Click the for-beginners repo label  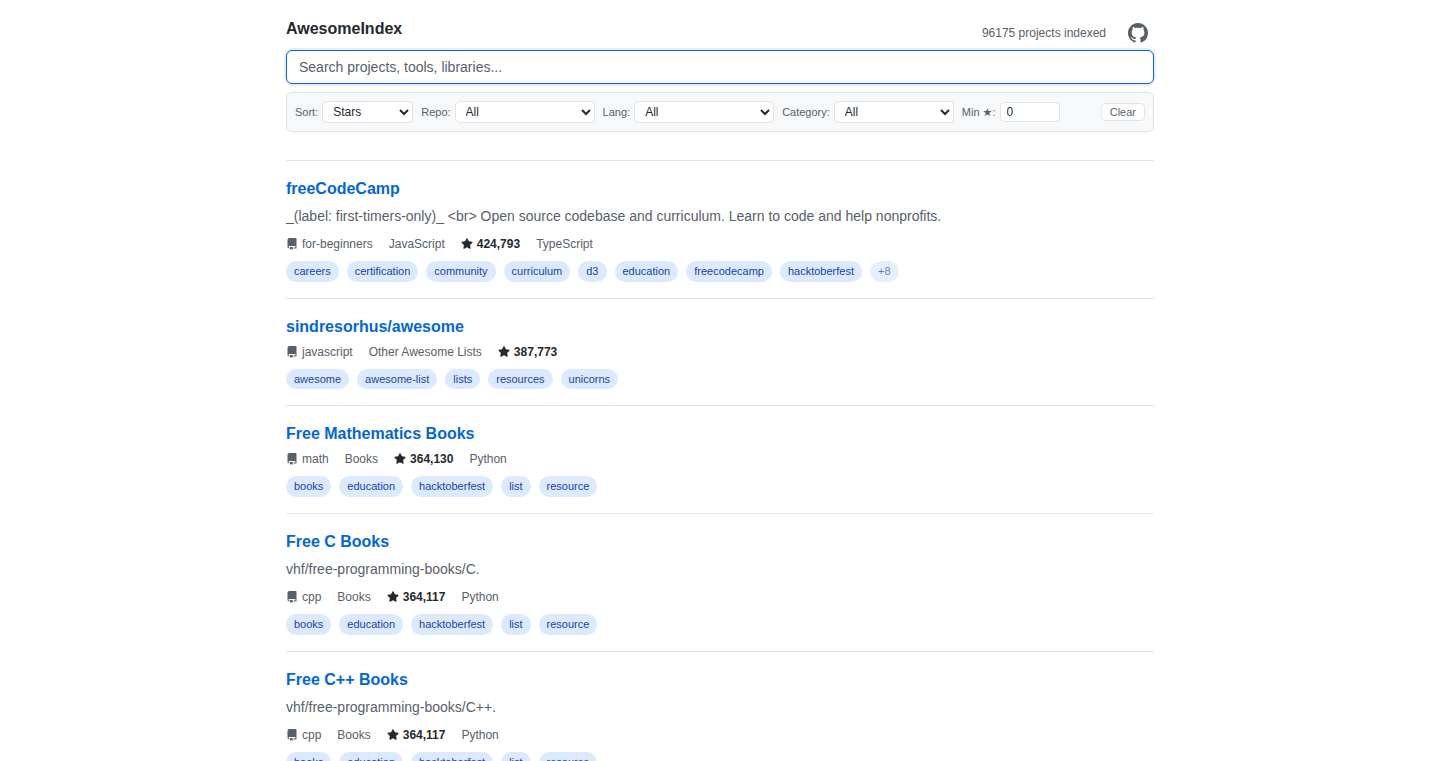[x=337, y=244]
